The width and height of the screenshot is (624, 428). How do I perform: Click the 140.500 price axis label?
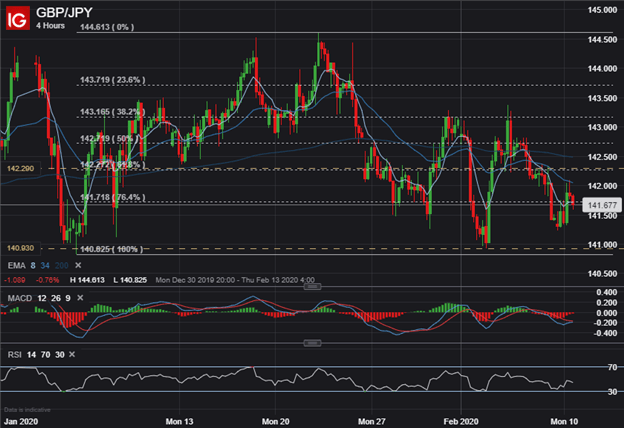click(x=603, y=274)
